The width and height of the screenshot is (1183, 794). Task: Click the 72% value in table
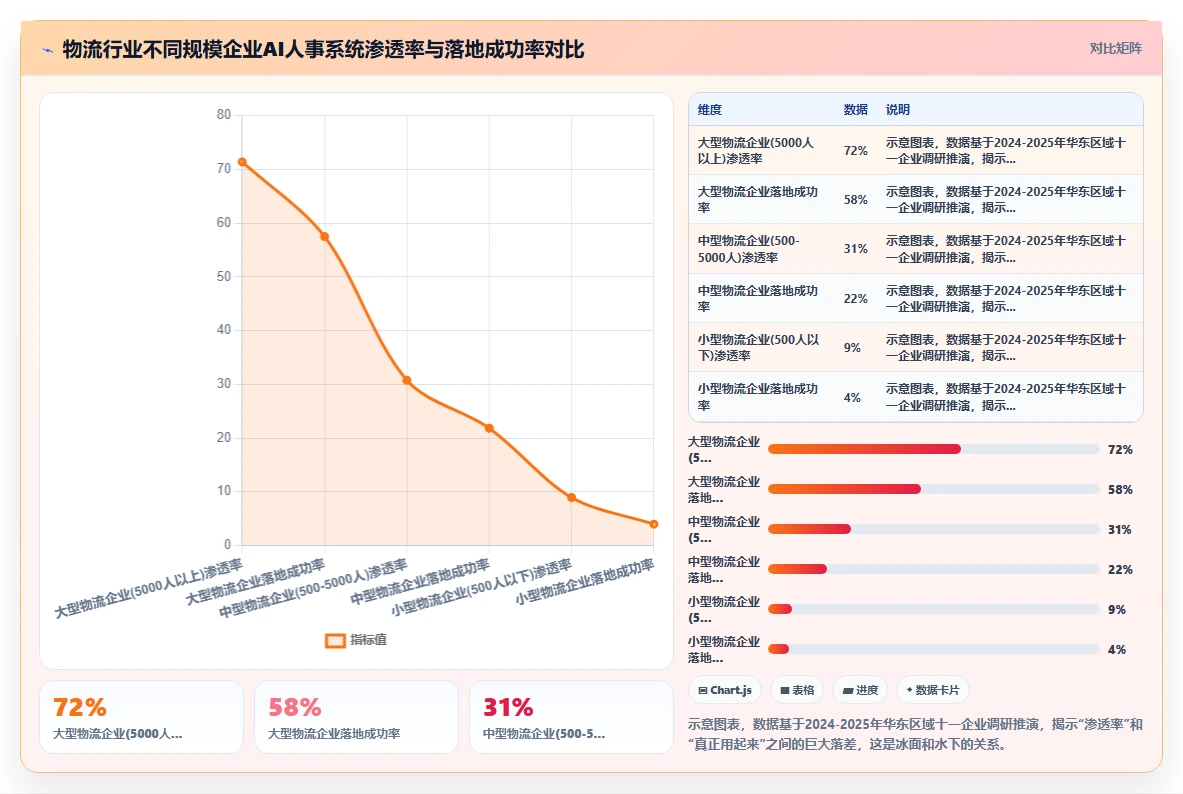[x=855, y=151]
